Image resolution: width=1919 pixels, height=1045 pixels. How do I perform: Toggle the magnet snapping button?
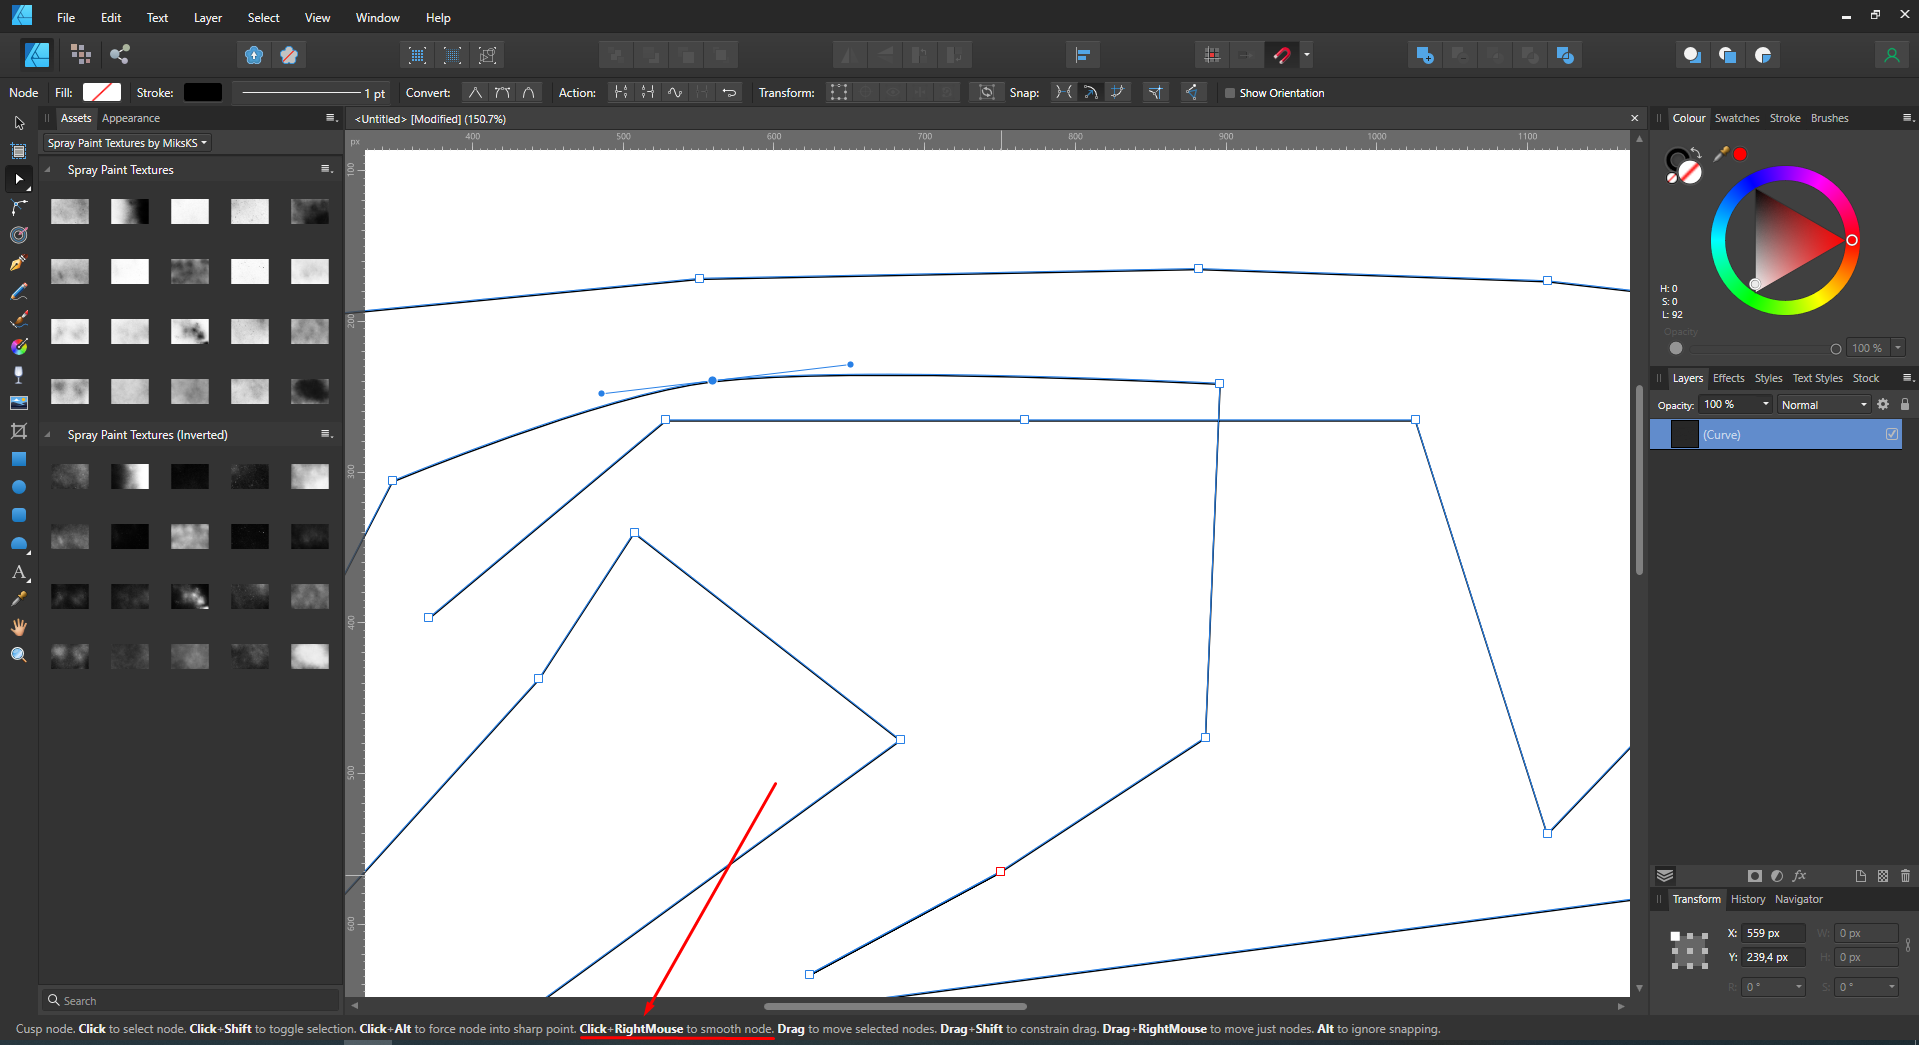[x=1283, y=55]
